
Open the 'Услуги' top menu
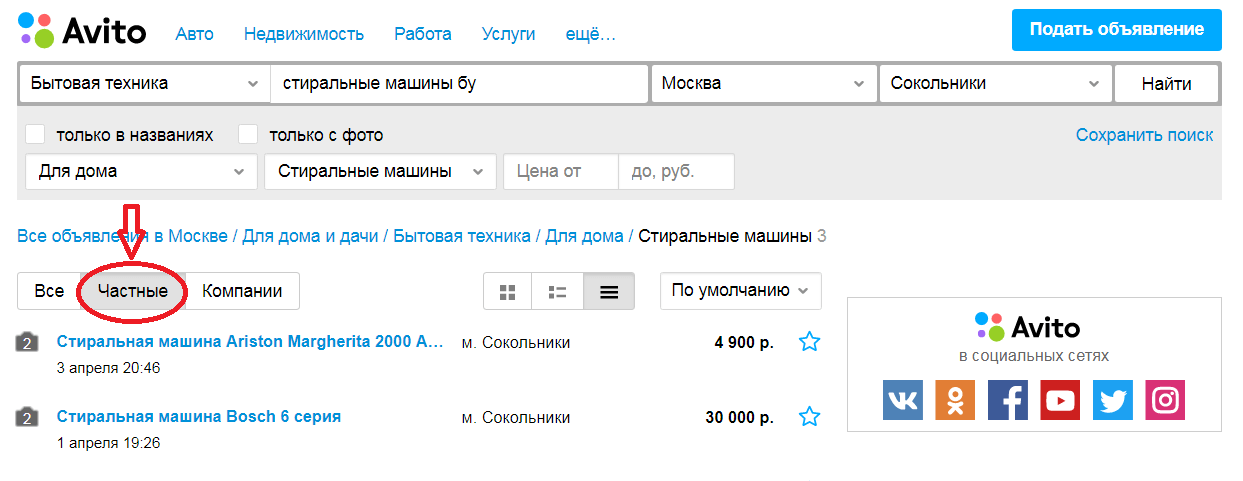[508, 34]
